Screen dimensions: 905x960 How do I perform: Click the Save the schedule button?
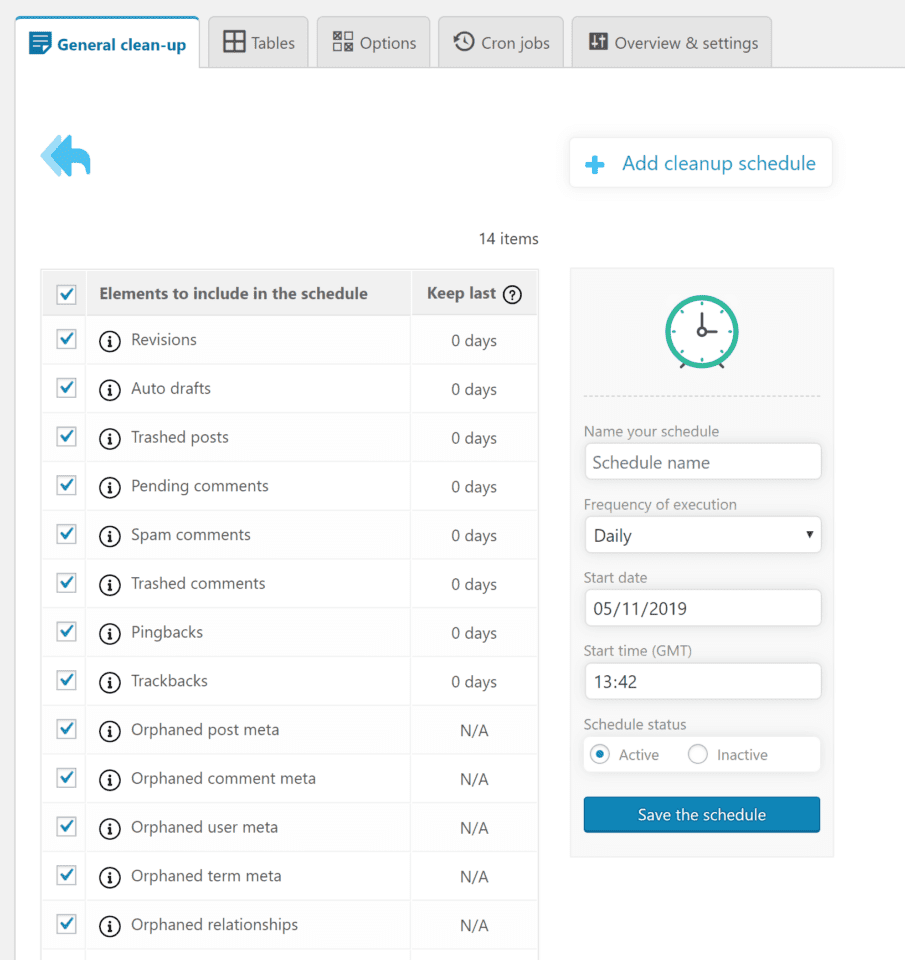click(702, 815)
